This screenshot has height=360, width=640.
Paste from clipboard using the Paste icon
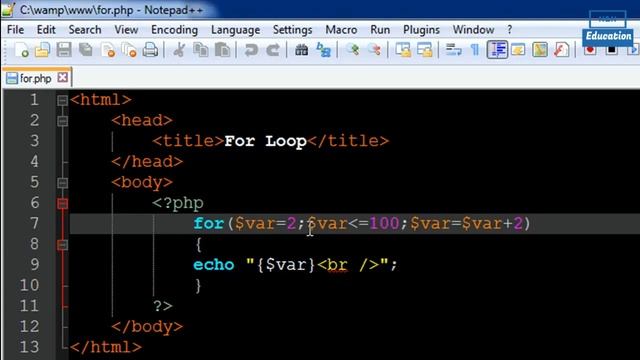222,50
